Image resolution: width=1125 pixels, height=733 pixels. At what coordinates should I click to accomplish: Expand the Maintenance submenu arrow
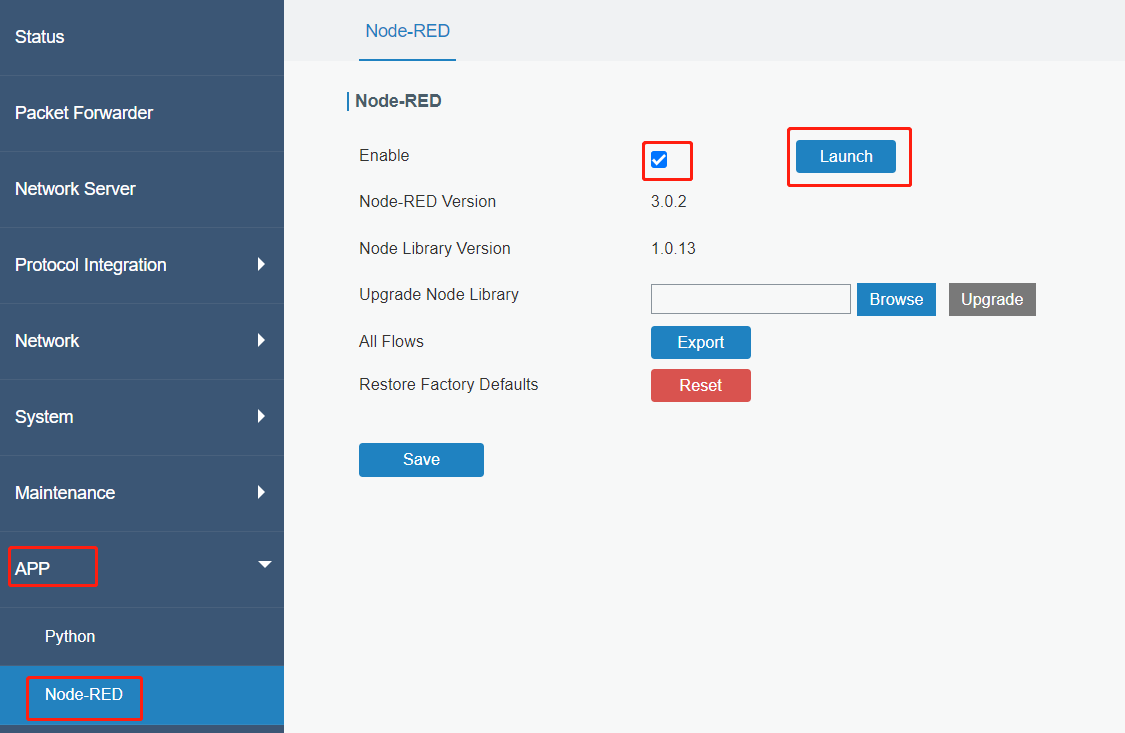(261, 492)
